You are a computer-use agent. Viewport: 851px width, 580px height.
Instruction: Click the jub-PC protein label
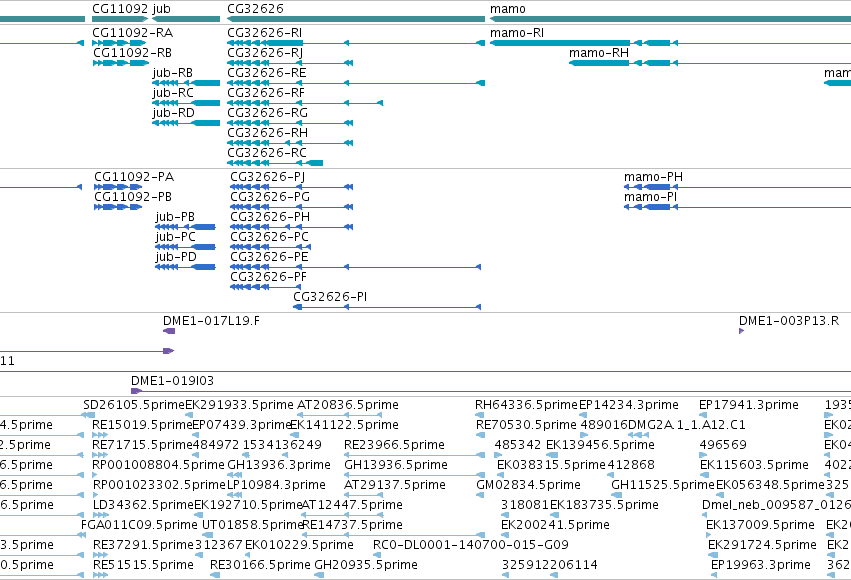pos(175,237)
